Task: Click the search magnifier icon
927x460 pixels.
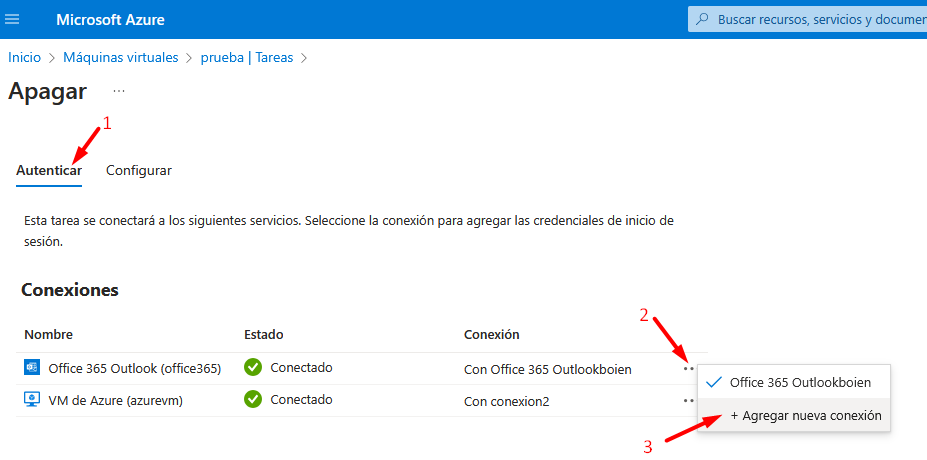Action: point(703,19)
